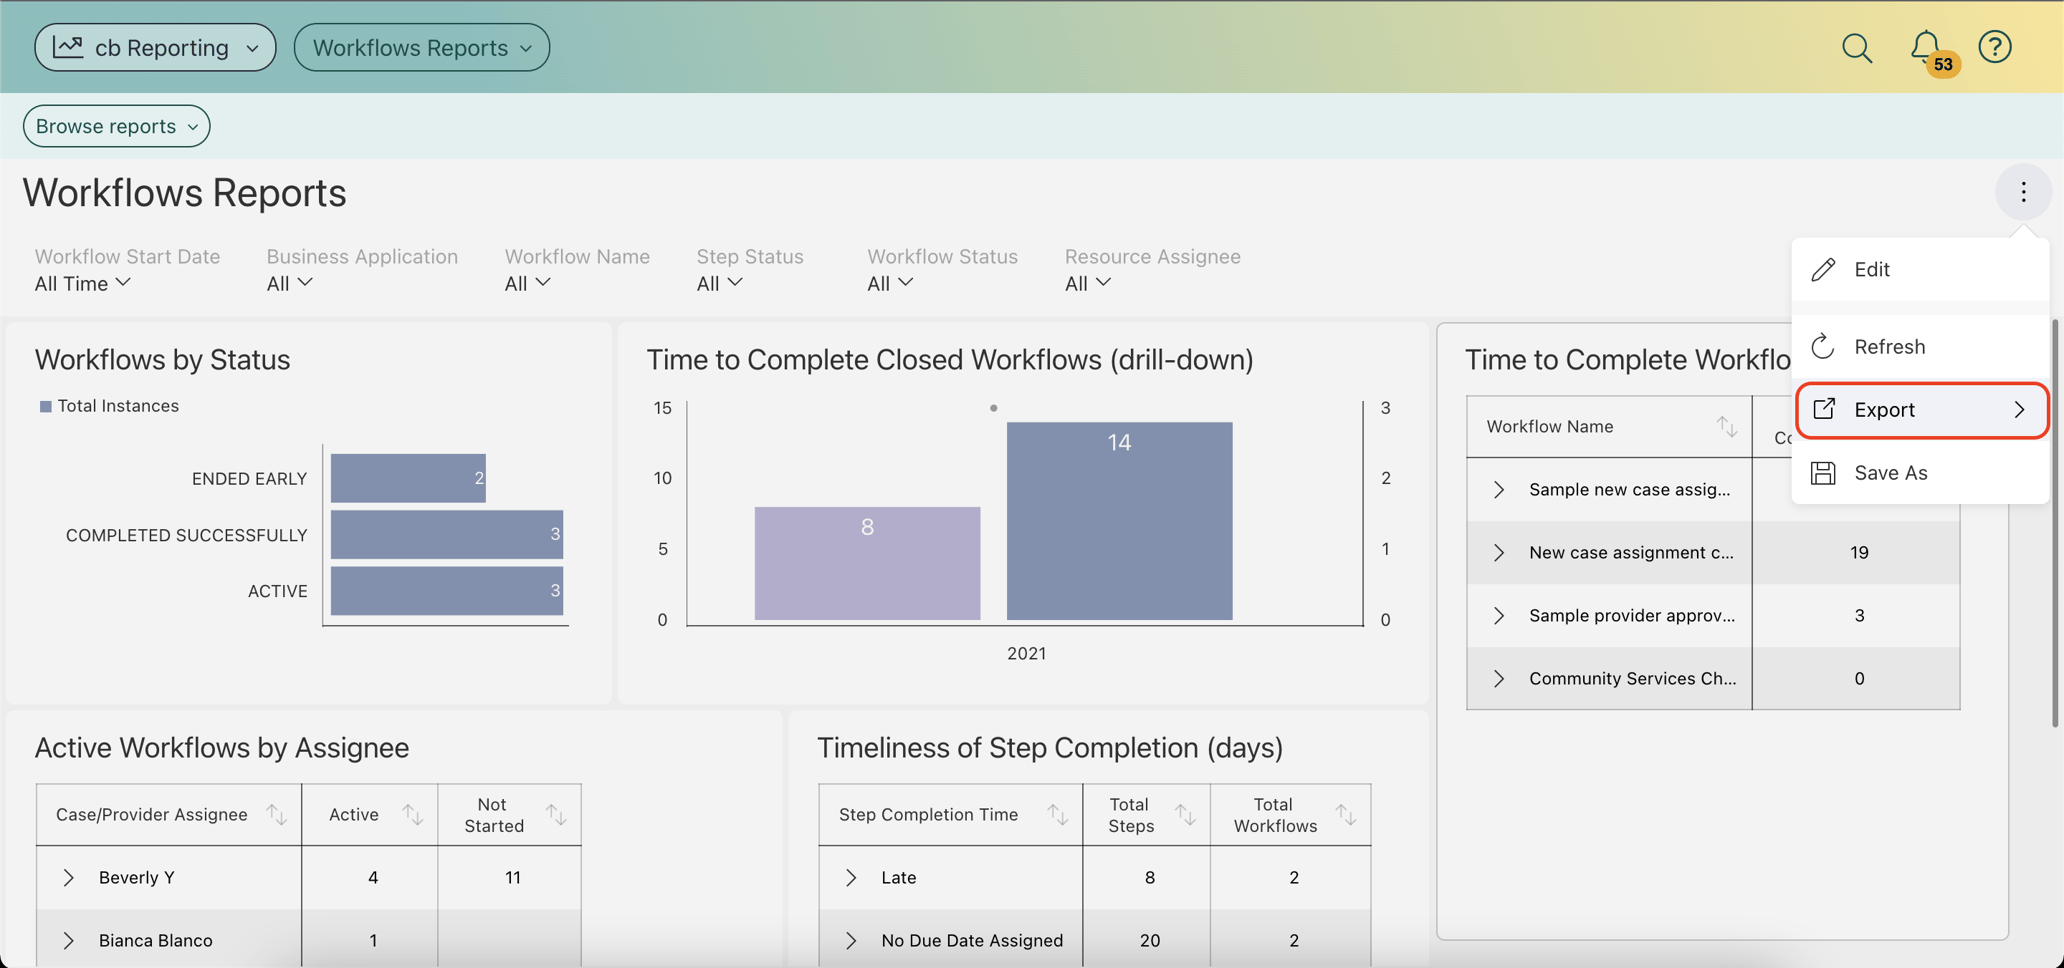Viewport: 2064px width, 968px height.
Task: Click the 14 workflows bar in the chart
Action: point(1118,520)
